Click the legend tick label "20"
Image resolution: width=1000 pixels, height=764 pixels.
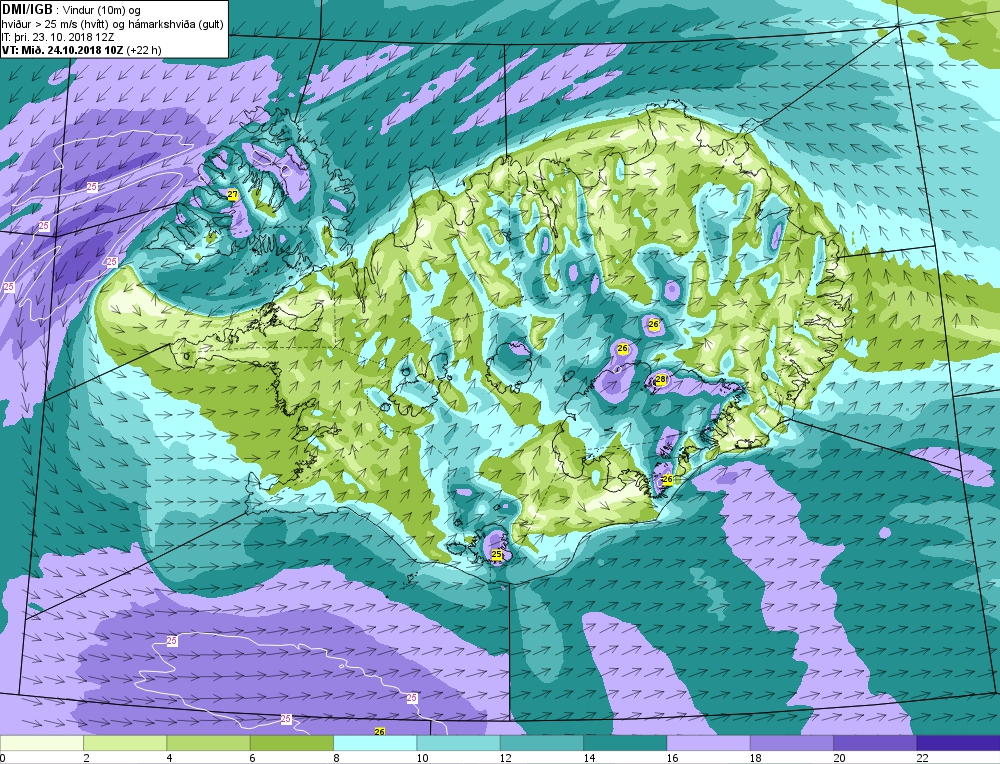click(x=839, y=758)
